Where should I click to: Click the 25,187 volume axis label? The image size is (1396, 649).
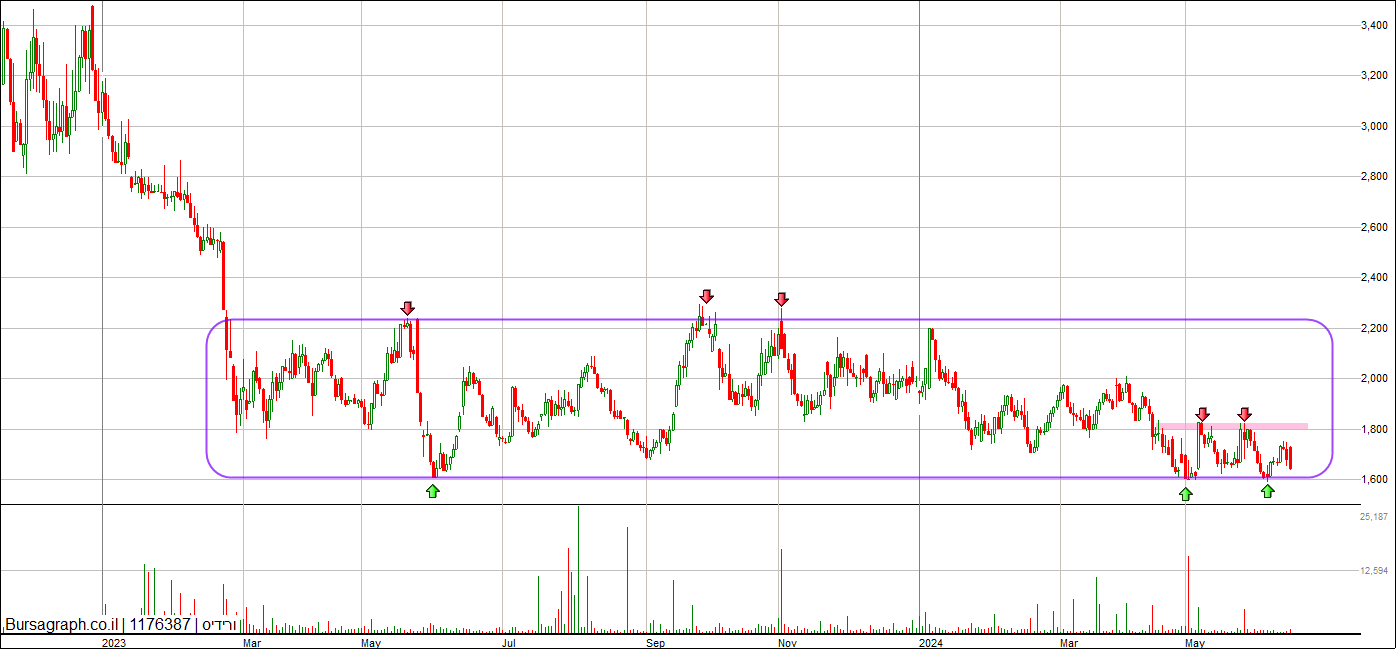click(x=1373, y=517)
